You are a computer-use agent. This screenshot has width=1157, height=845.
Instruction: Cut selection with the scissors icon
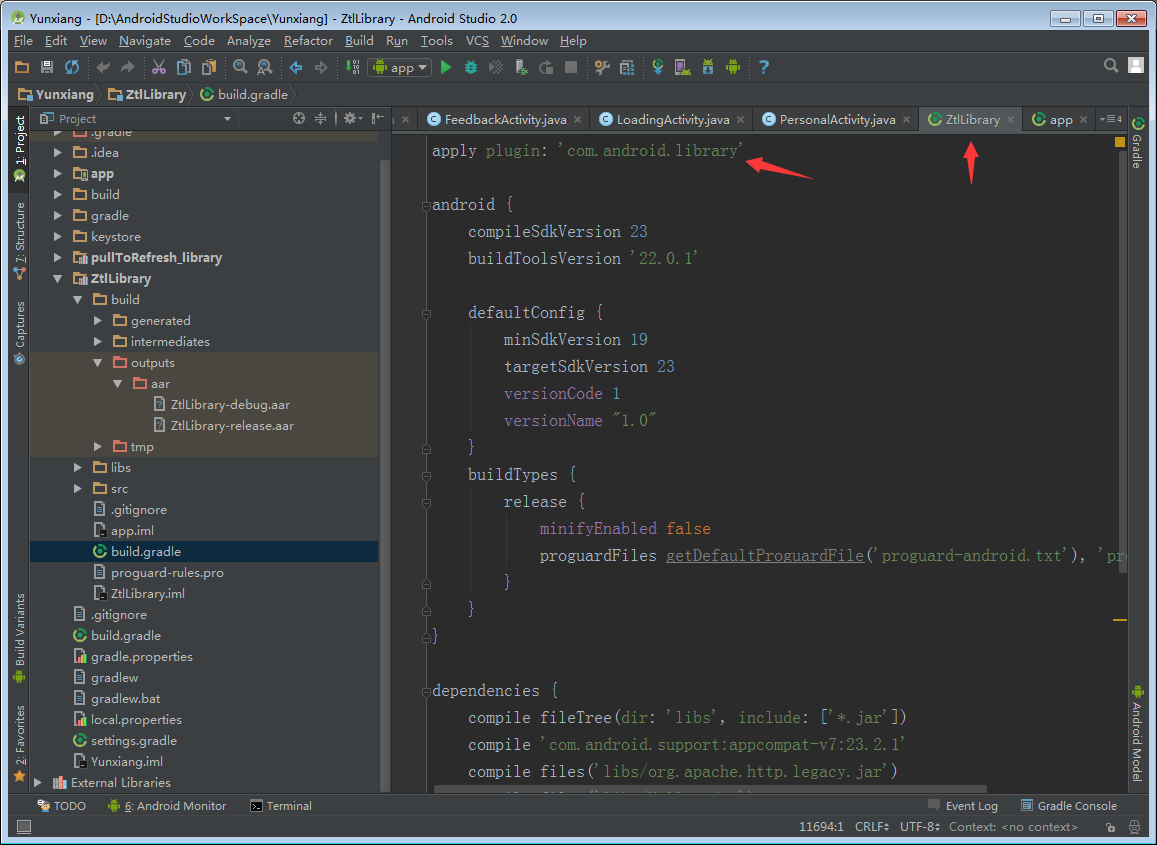(159, 67)
